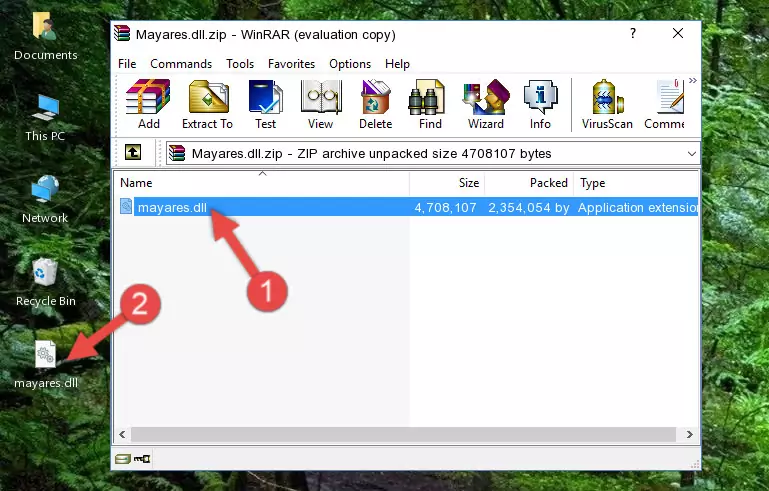Start VirusScan on the archive
769x491 pixels.
[607, 104]
